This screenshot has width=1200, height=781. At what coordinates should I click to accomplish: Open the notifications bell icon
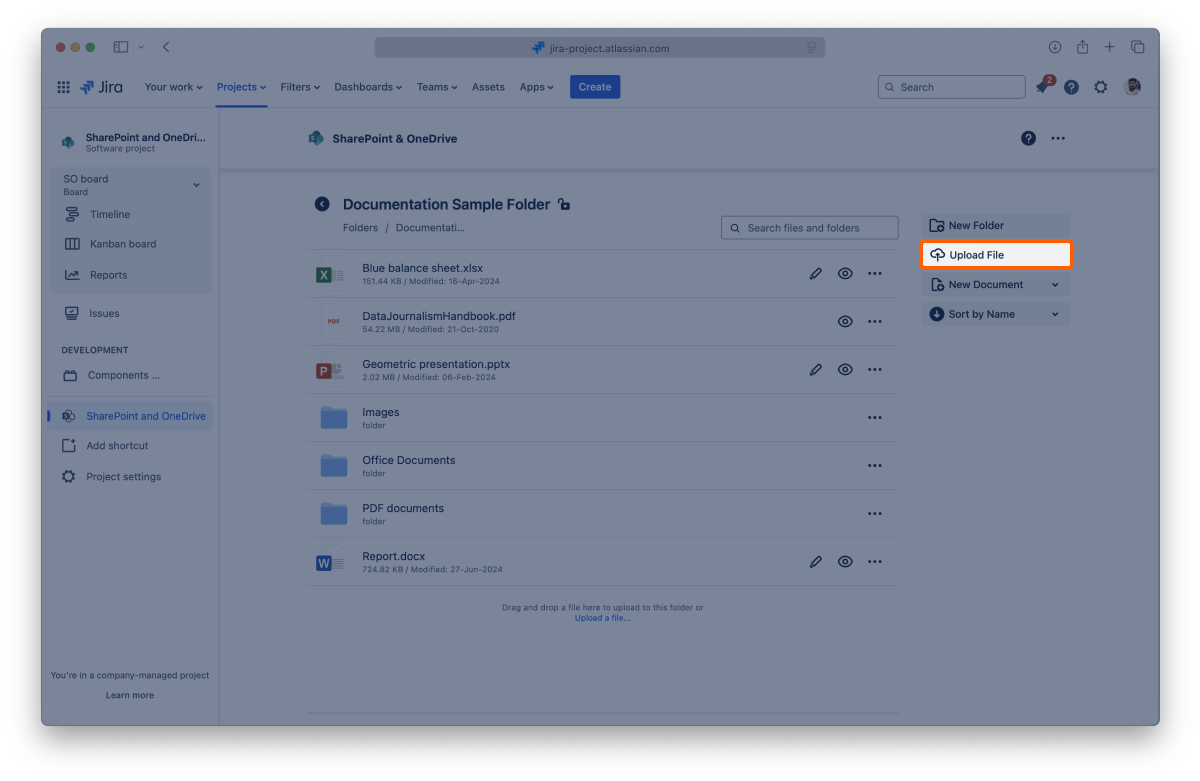[1042, 87]
